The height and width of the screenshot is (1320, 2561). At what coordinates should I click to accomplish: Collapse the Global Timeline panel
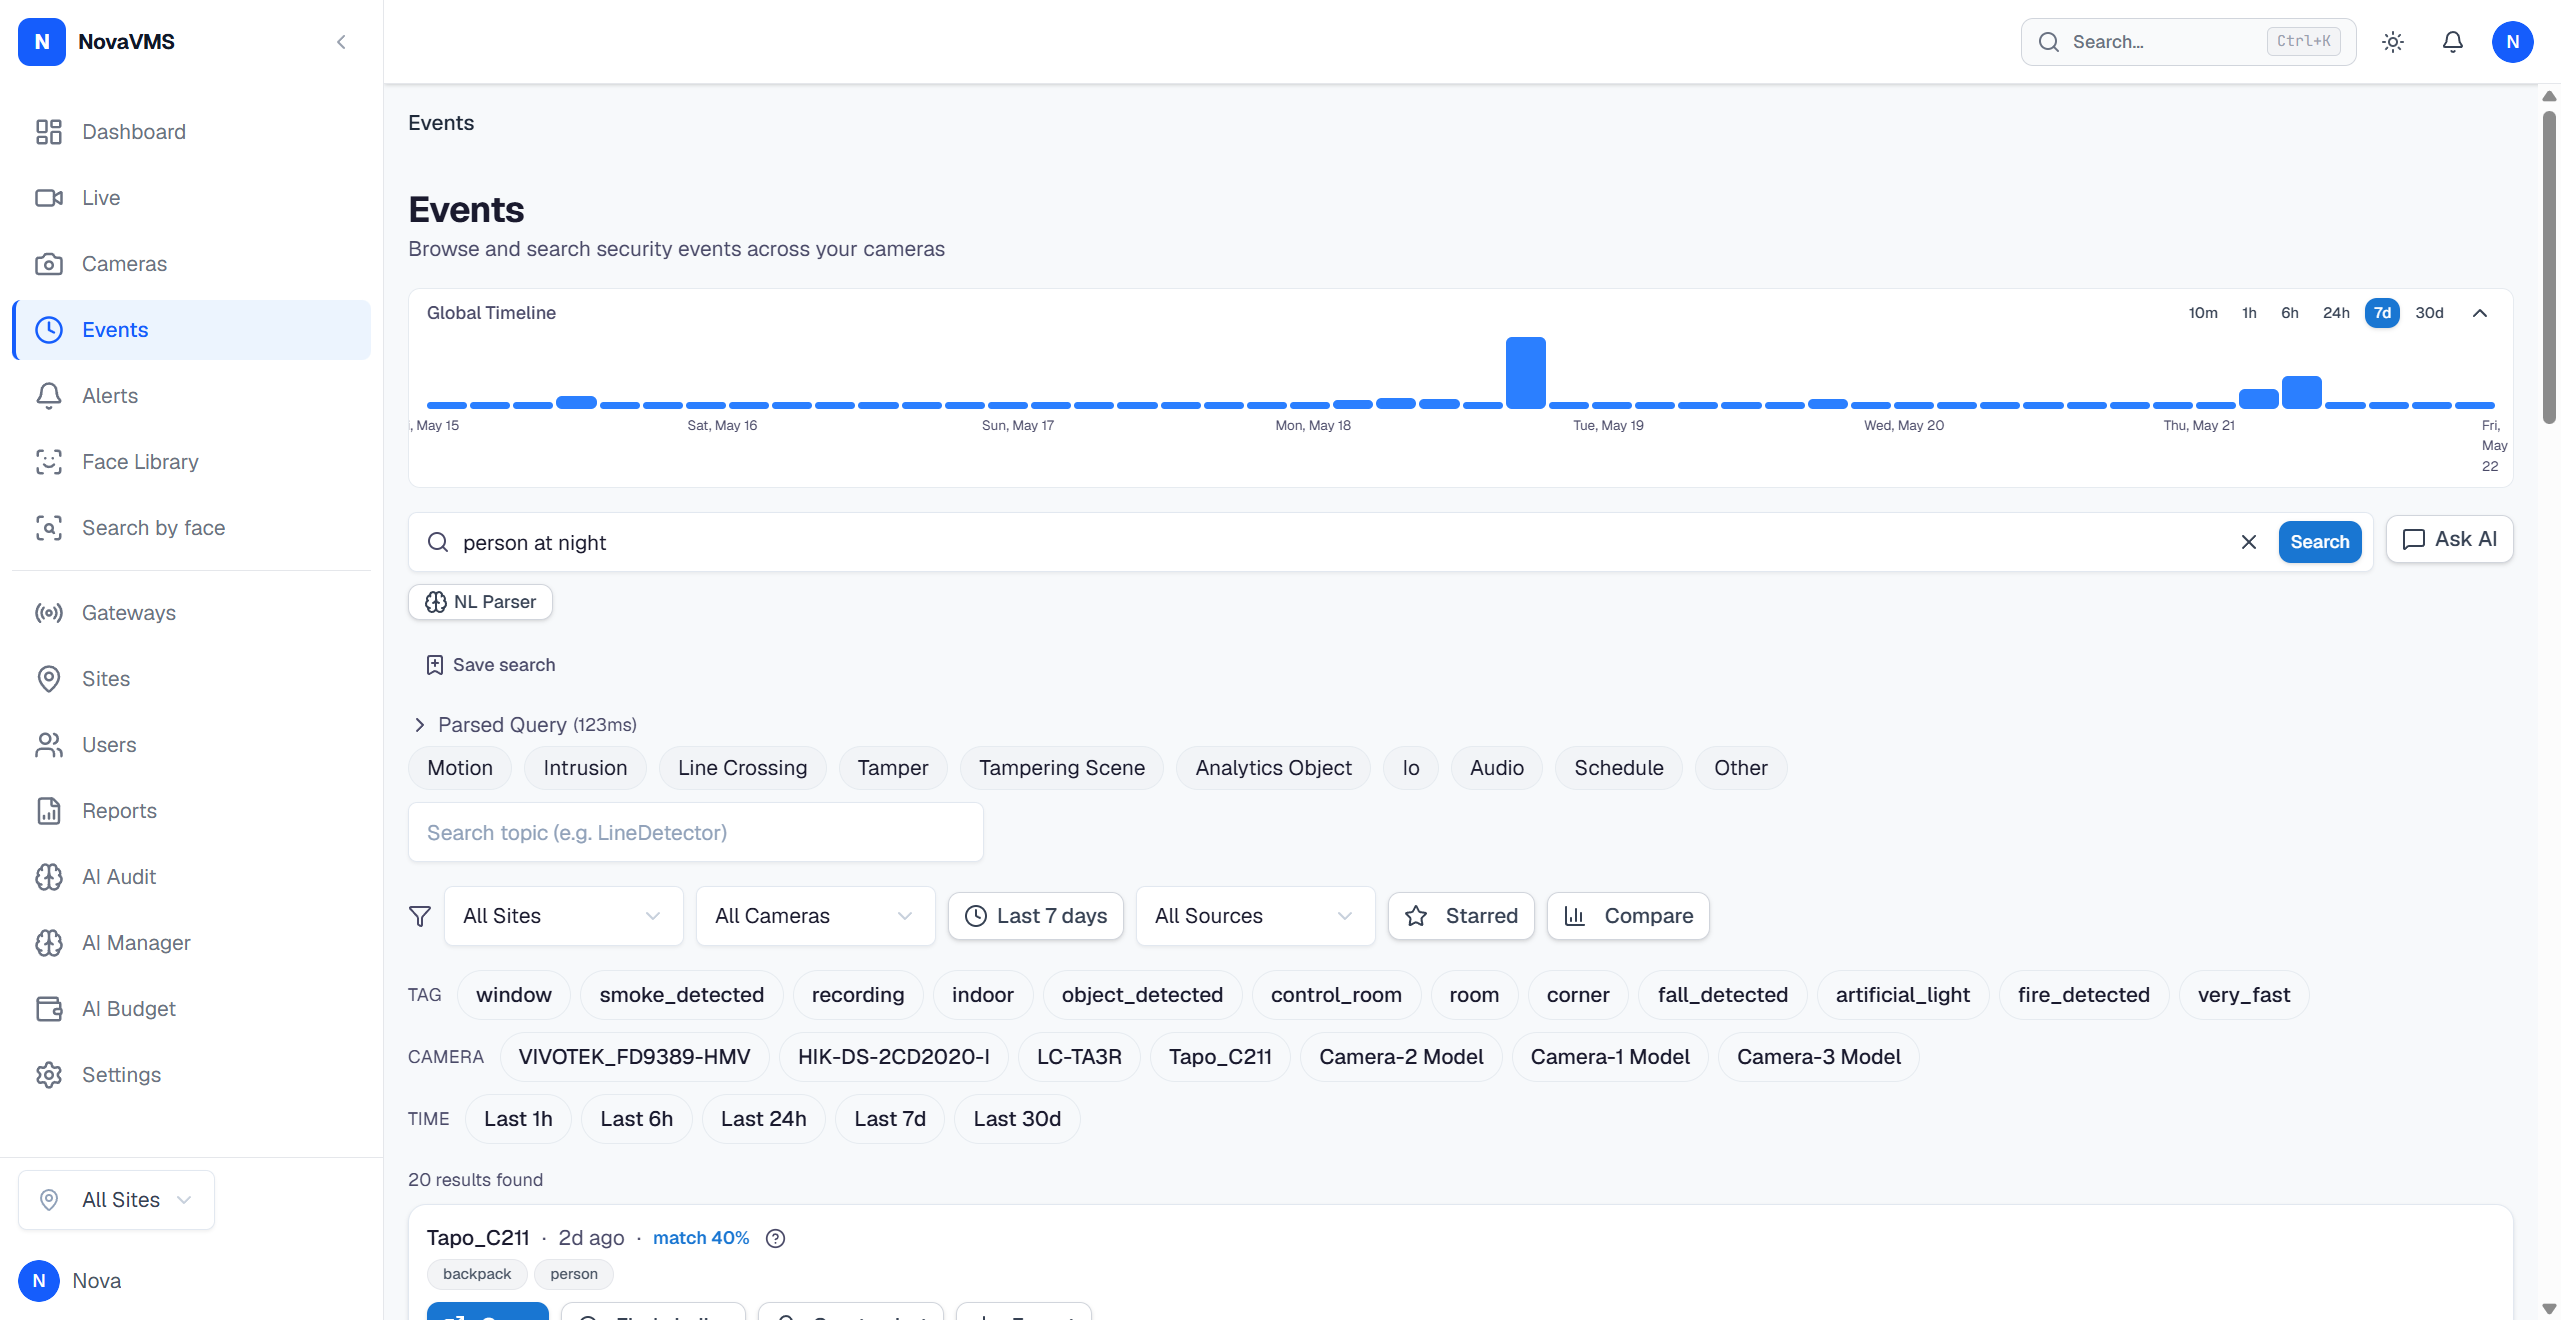point(2480,313)
